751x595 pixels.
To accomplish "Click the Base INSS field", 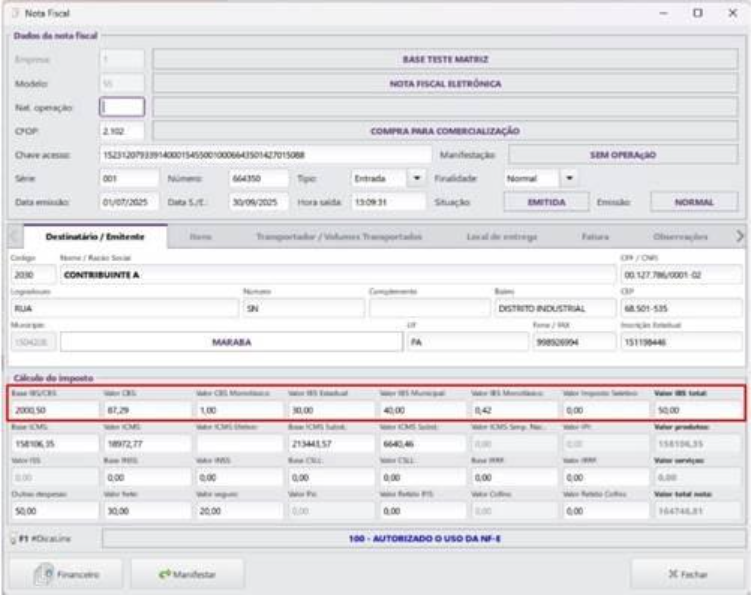I will pyautogui.click(x=147, y=478).
